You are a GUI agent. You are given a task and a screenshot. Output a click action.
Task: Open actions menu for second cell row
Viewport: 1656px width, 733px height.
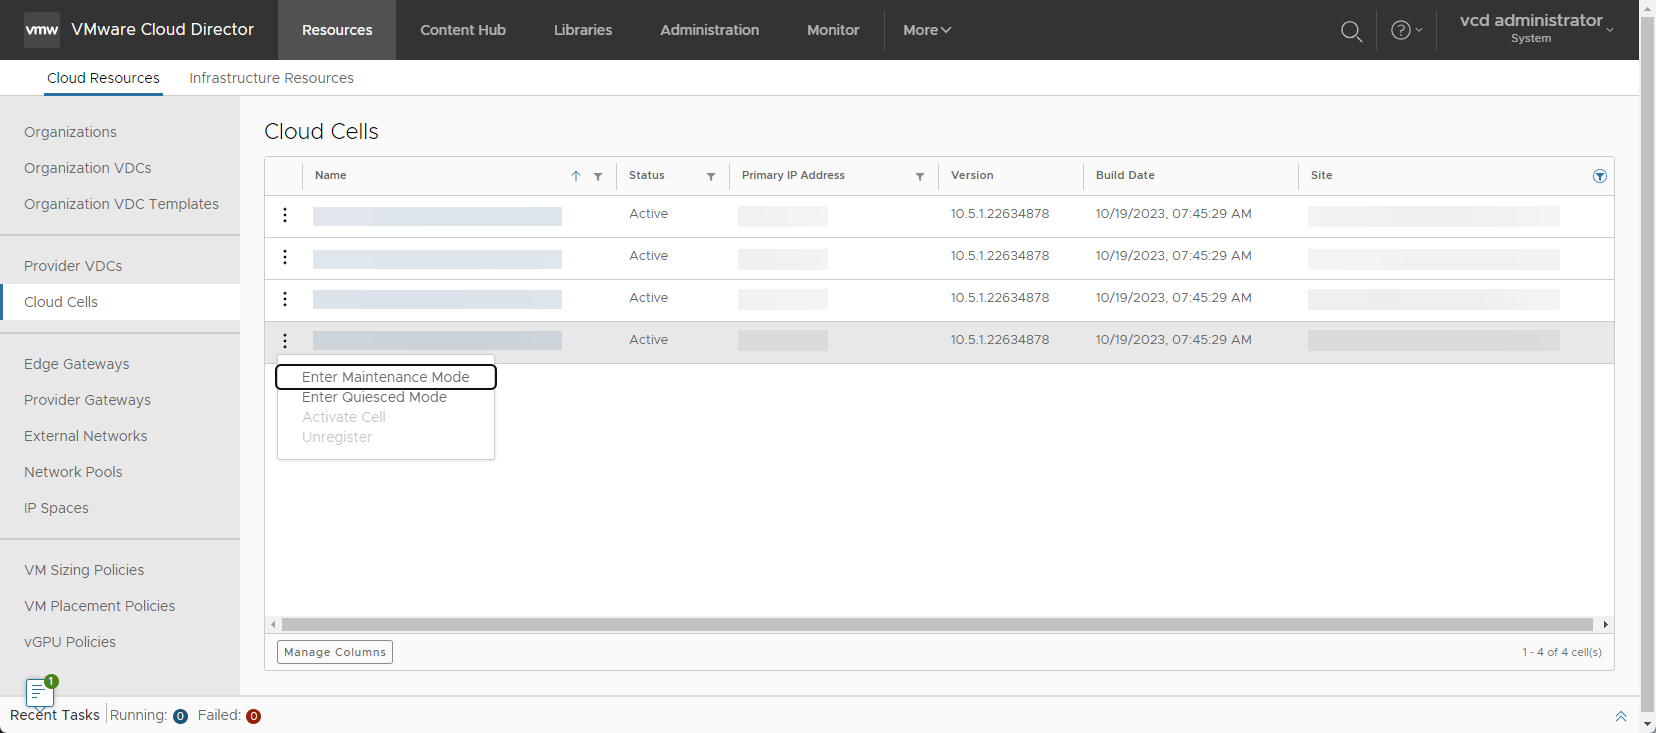click(285, 257)
